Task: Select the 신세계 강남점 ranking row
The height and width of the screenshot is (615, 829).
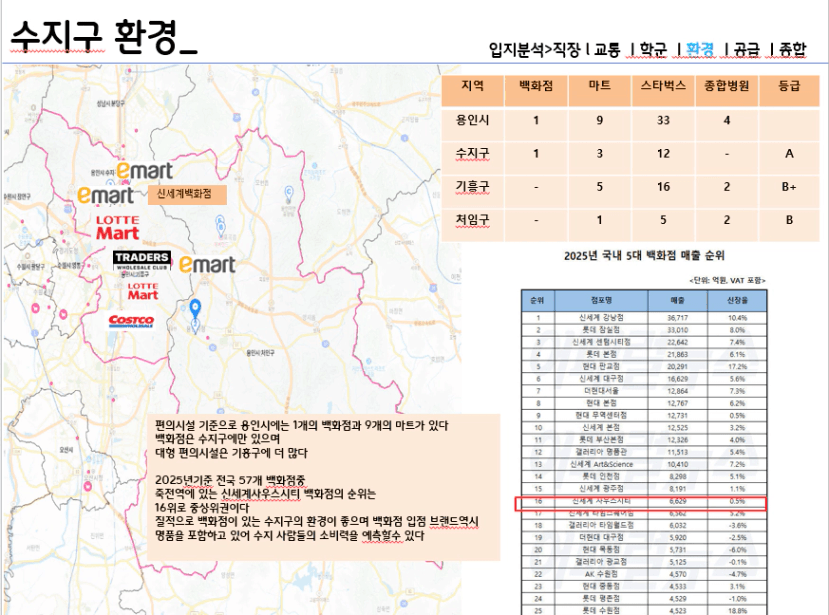Action: [x=644, y=318]
